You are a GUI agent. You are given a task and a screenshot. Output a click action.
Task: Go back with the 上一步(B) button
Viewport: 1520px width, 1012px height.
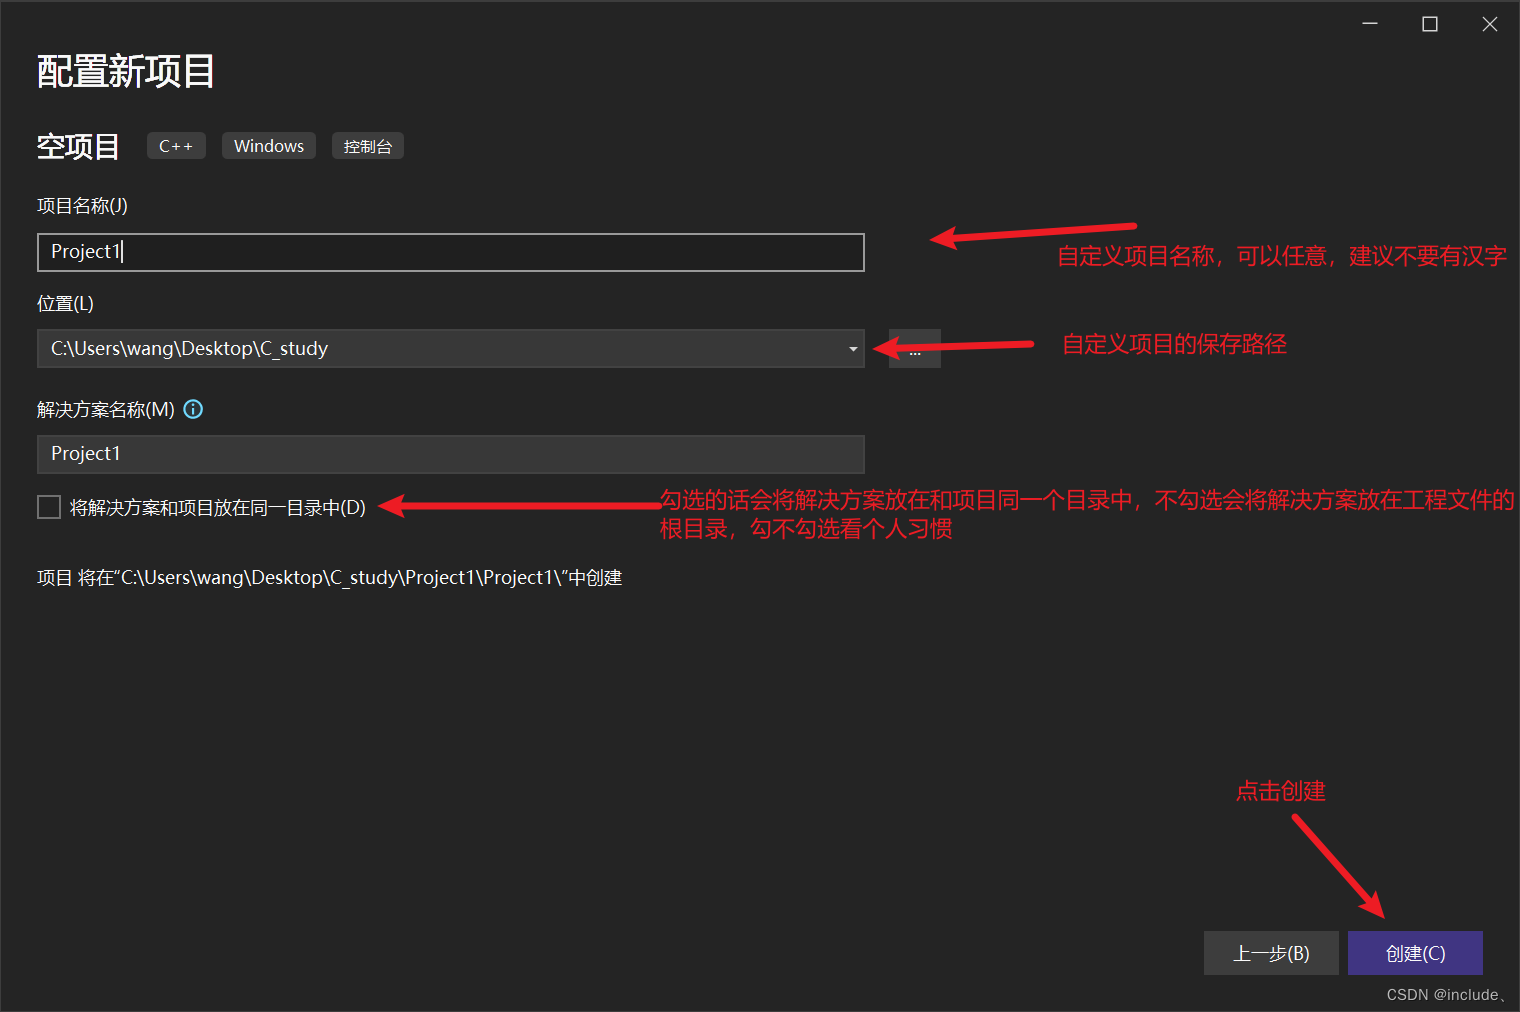click(1271, 953)
